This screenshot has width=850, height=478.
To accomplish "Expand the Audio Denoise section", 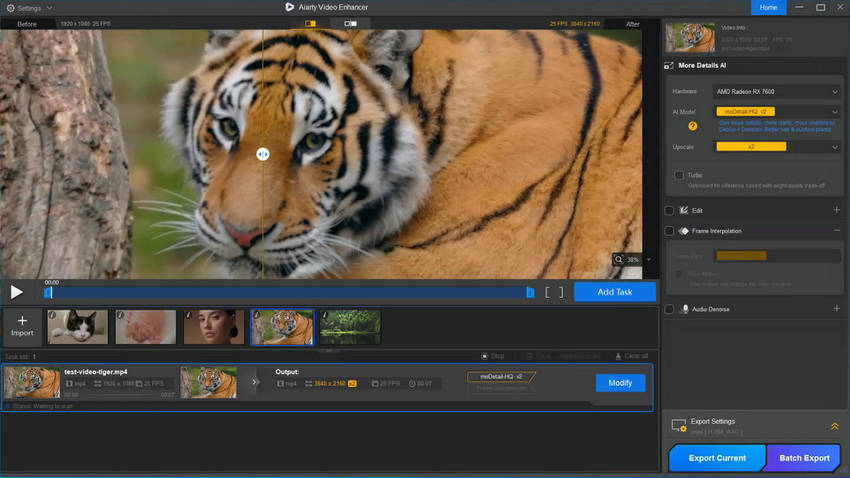I will [836, 308].
